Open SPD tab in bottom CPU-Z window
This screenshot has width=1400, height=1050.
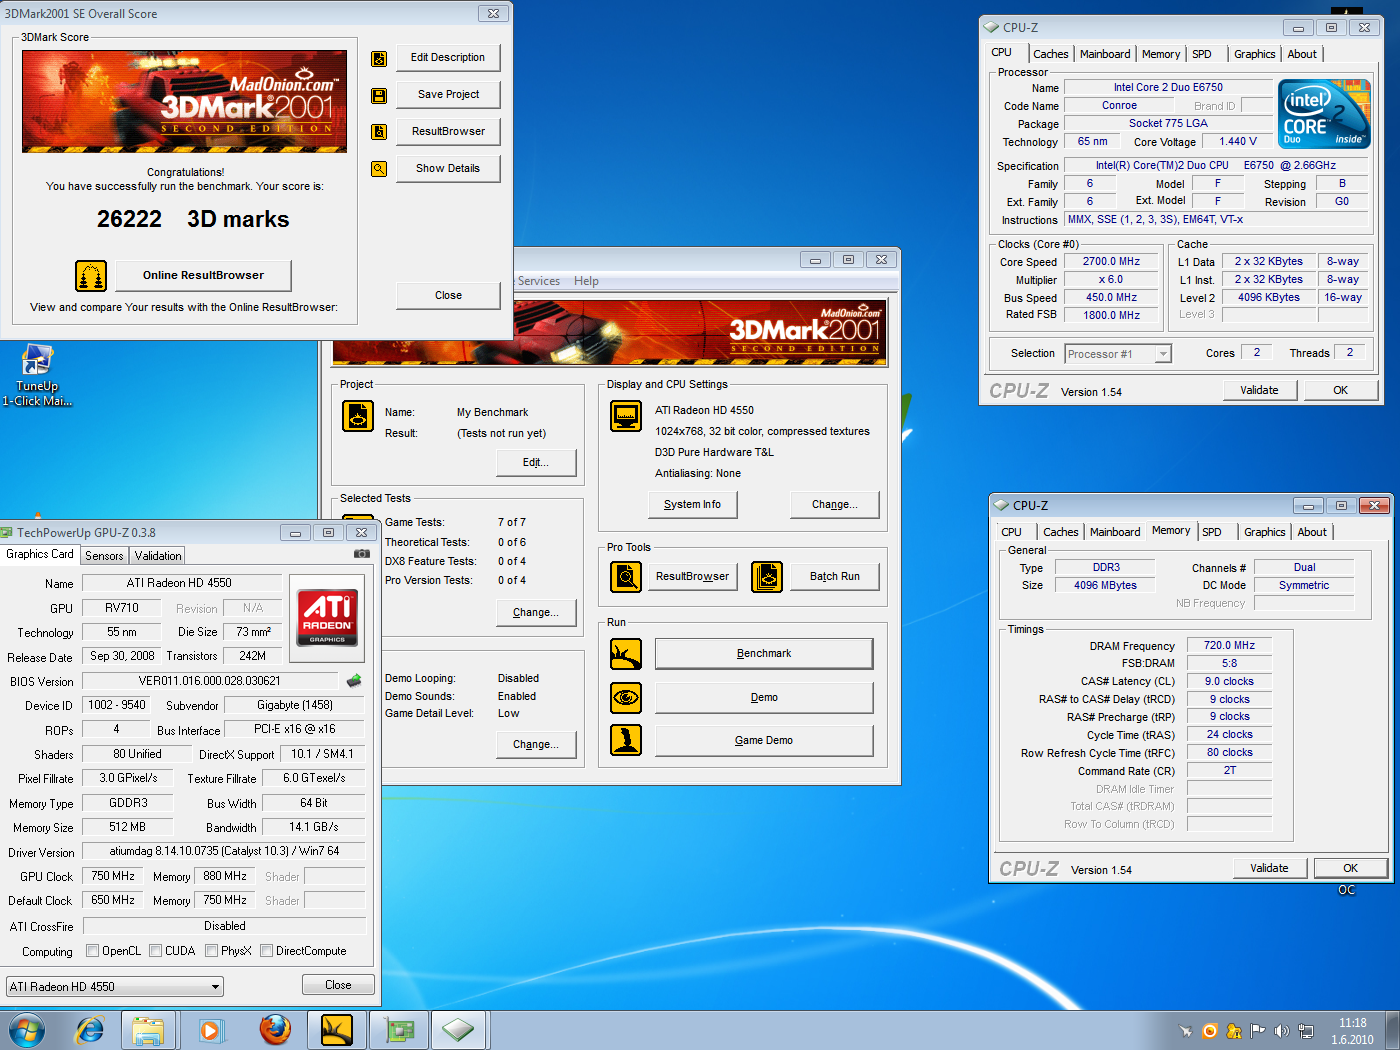tap(1212, 532)
